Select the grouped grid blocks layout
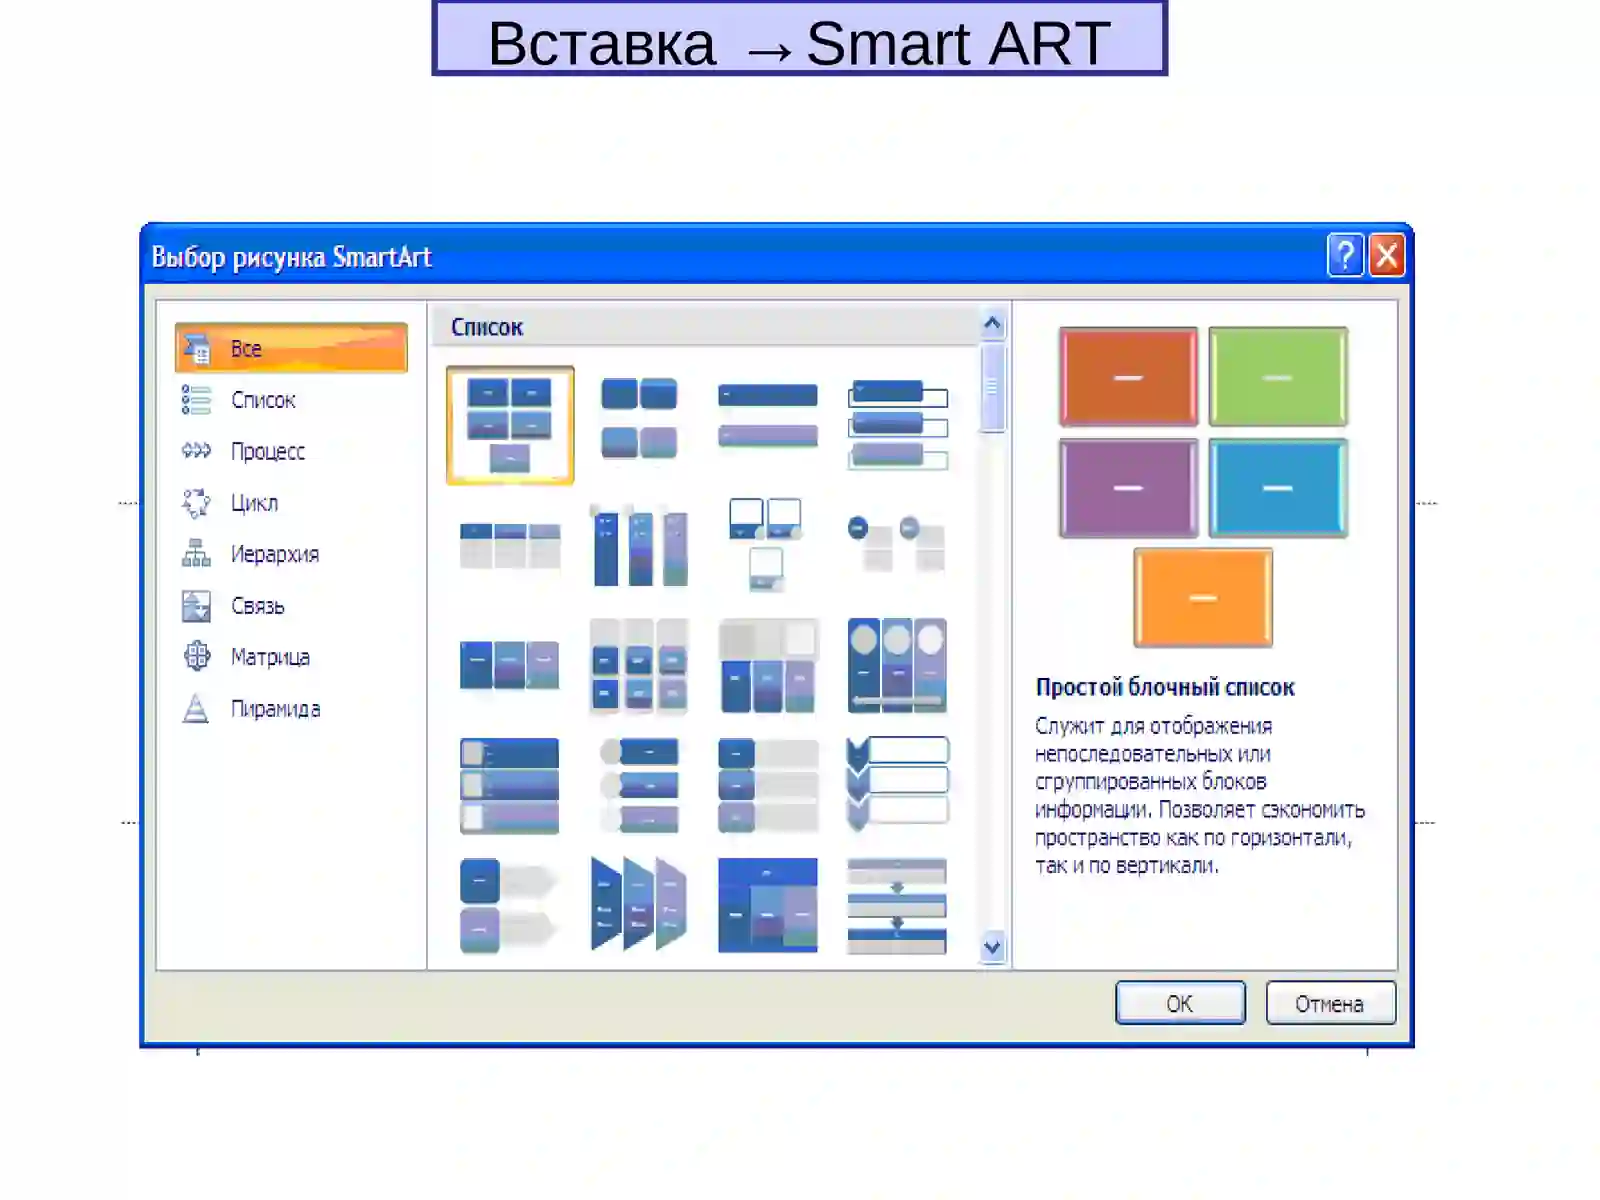 coord(639,666)
